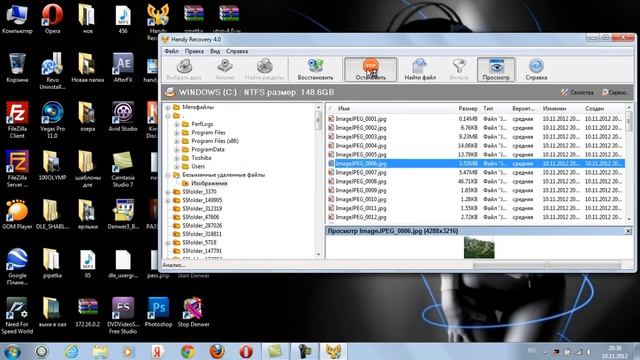The height and width of the screenshot is (360, 640).
Task: Open the Vegas Pro 11.0 desktop icon
Action: [x=53, y=120]
